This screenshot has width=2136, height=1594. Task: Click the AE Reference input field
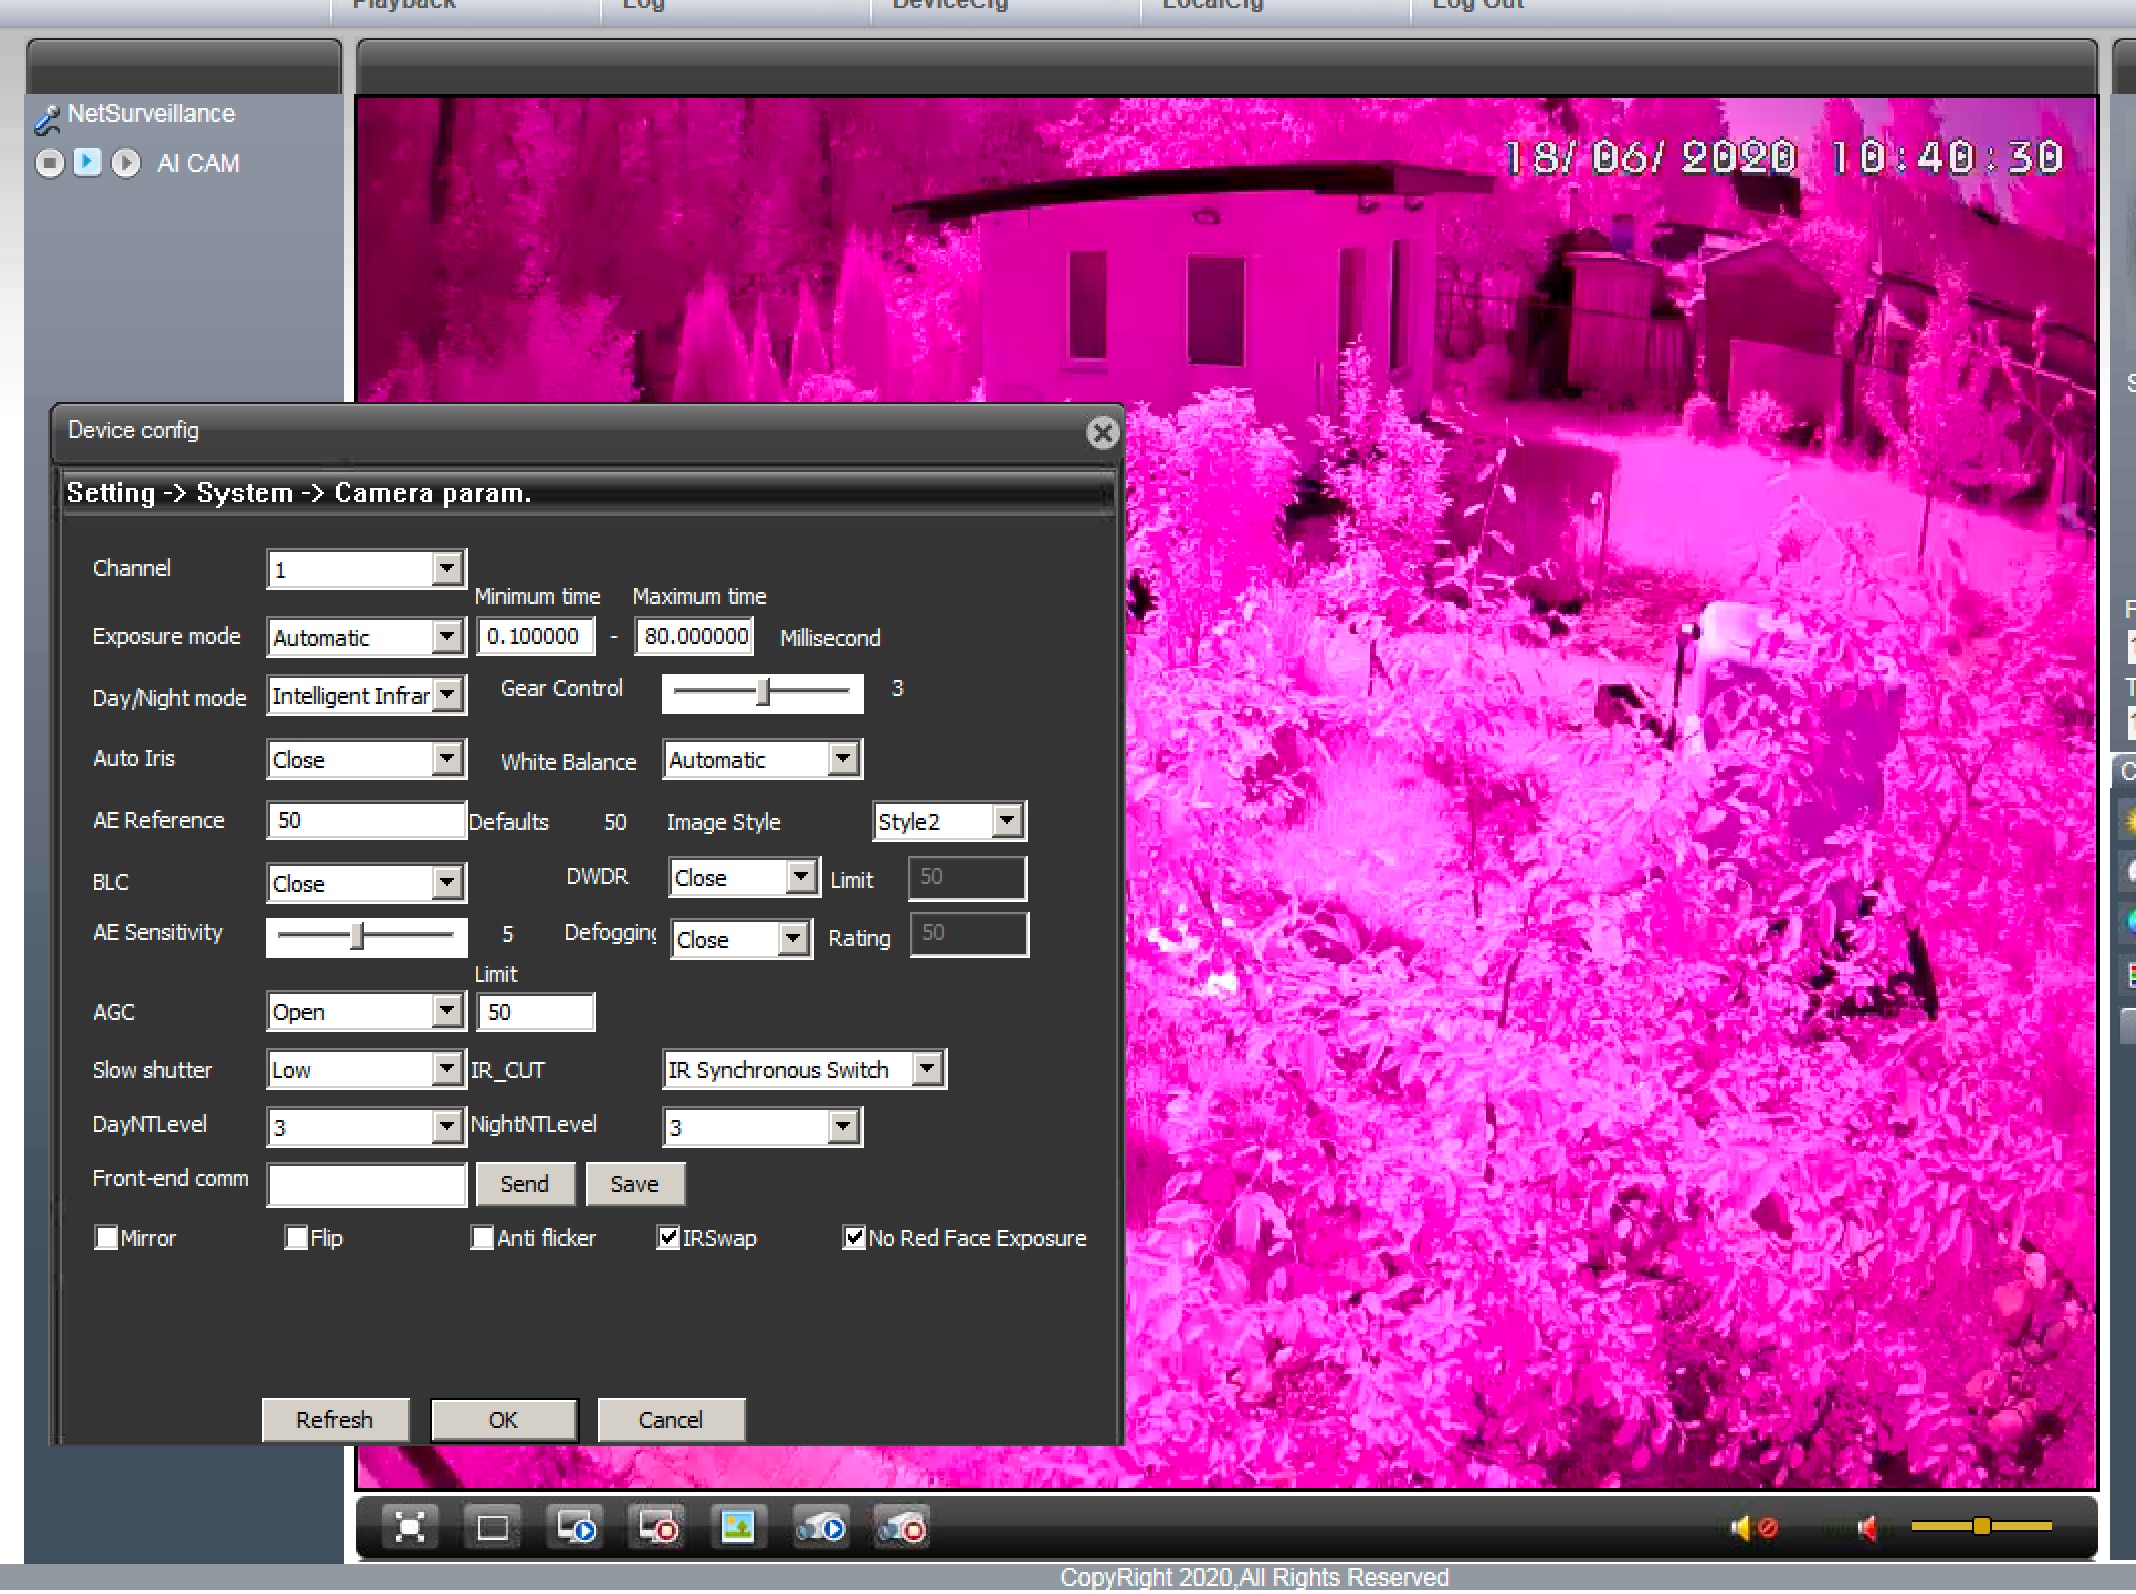click(x=365, y=820)
